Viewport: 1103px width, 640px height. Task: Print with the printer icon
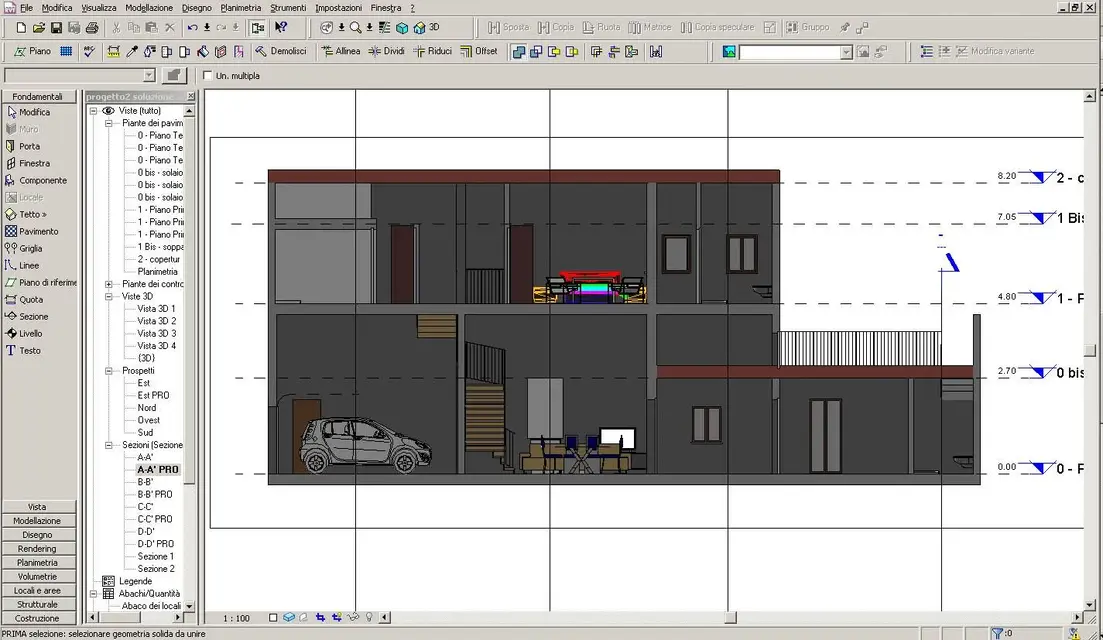coord(91,27)
